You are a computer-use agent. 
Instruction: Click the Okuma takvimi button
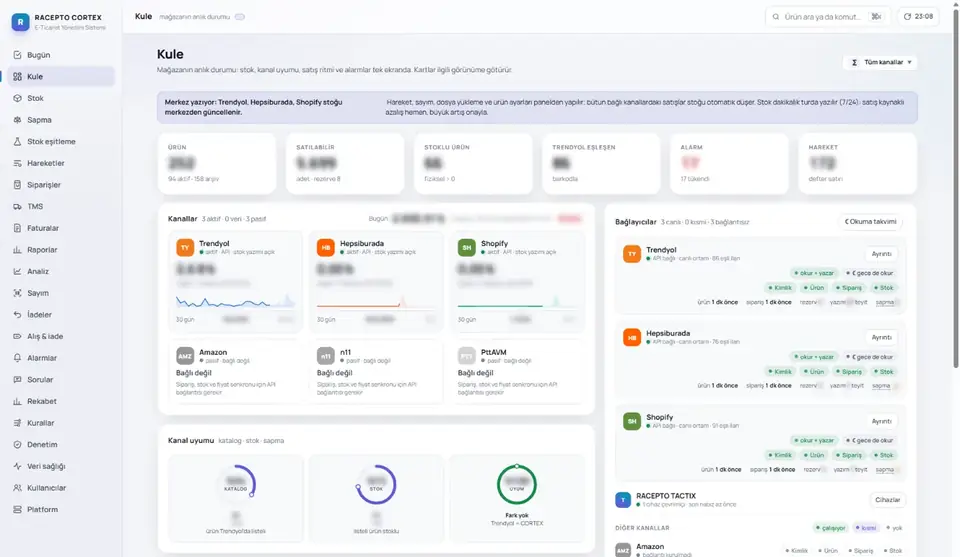(x=871, y=222)
